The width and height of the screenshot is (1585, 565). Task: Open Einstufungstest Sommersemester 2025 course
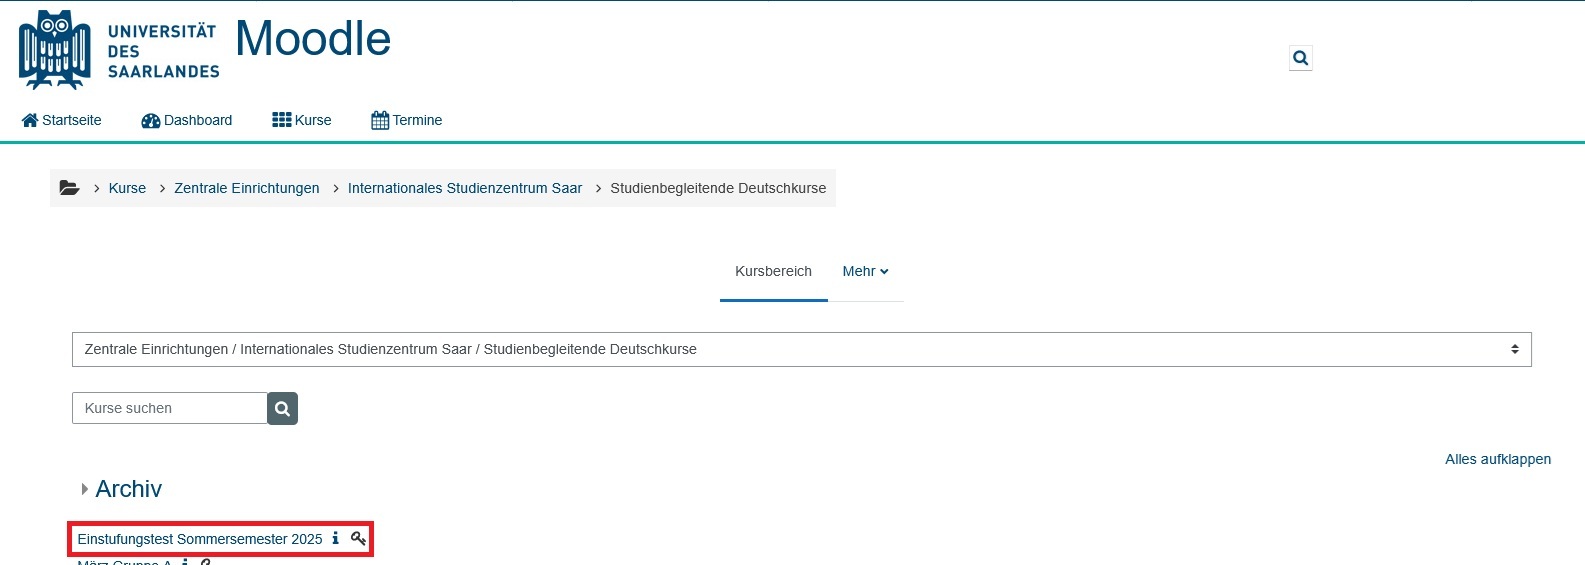200,539
